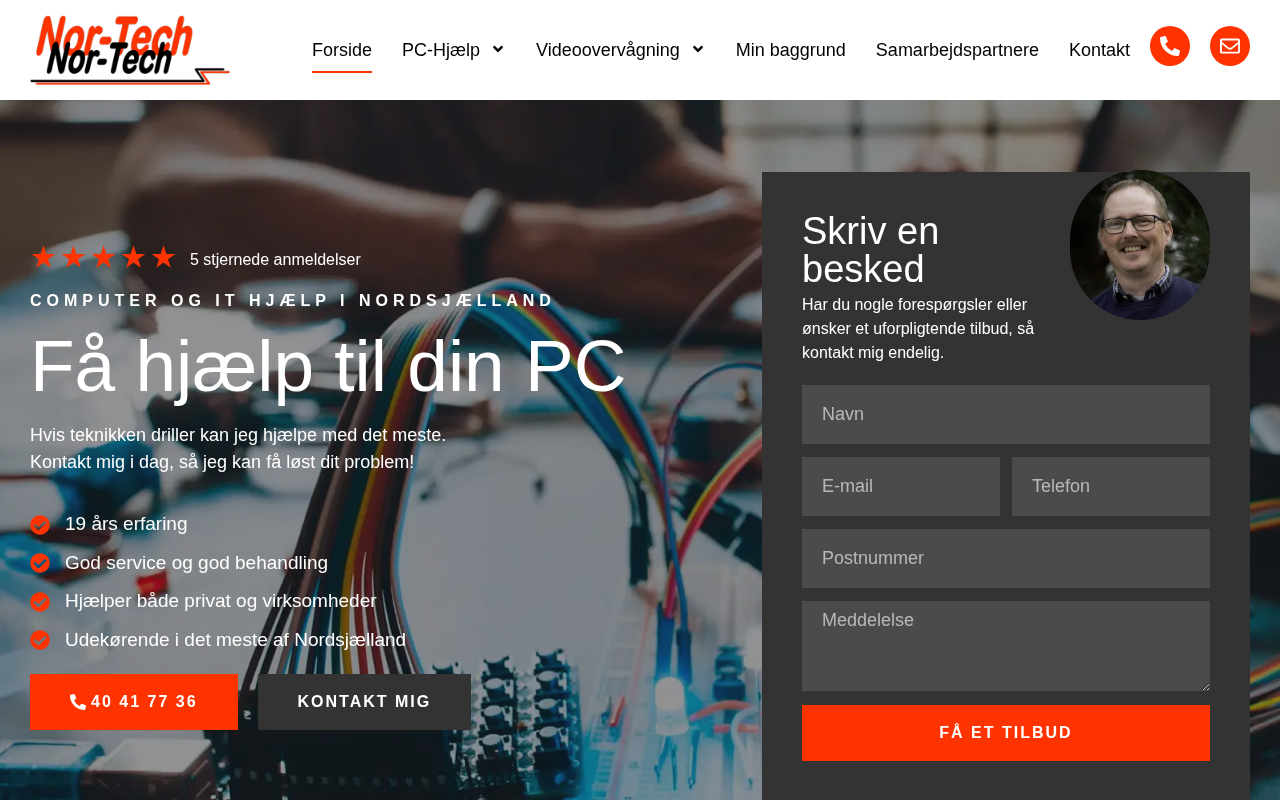Open the Kontakt menu link
Viewport: 1280px width, 800px height.
(1099, 50)
